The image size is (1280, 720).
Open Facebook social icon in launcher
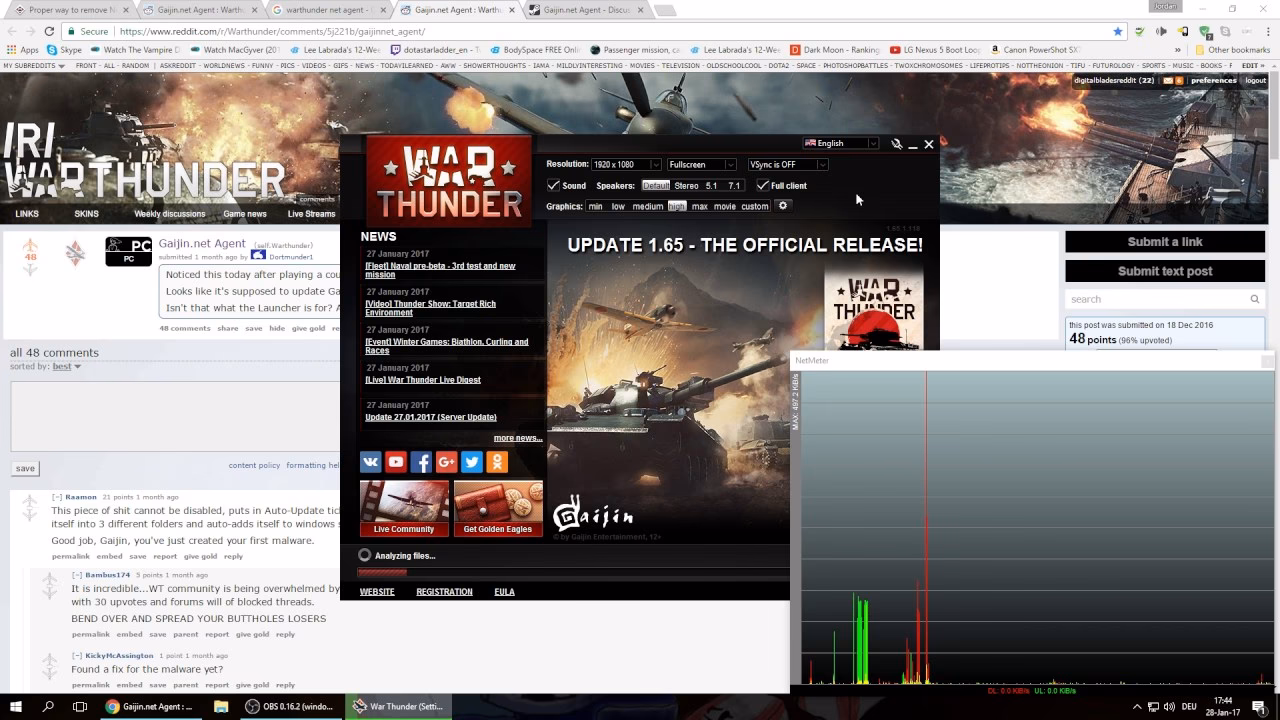click(x=421, y=461)
